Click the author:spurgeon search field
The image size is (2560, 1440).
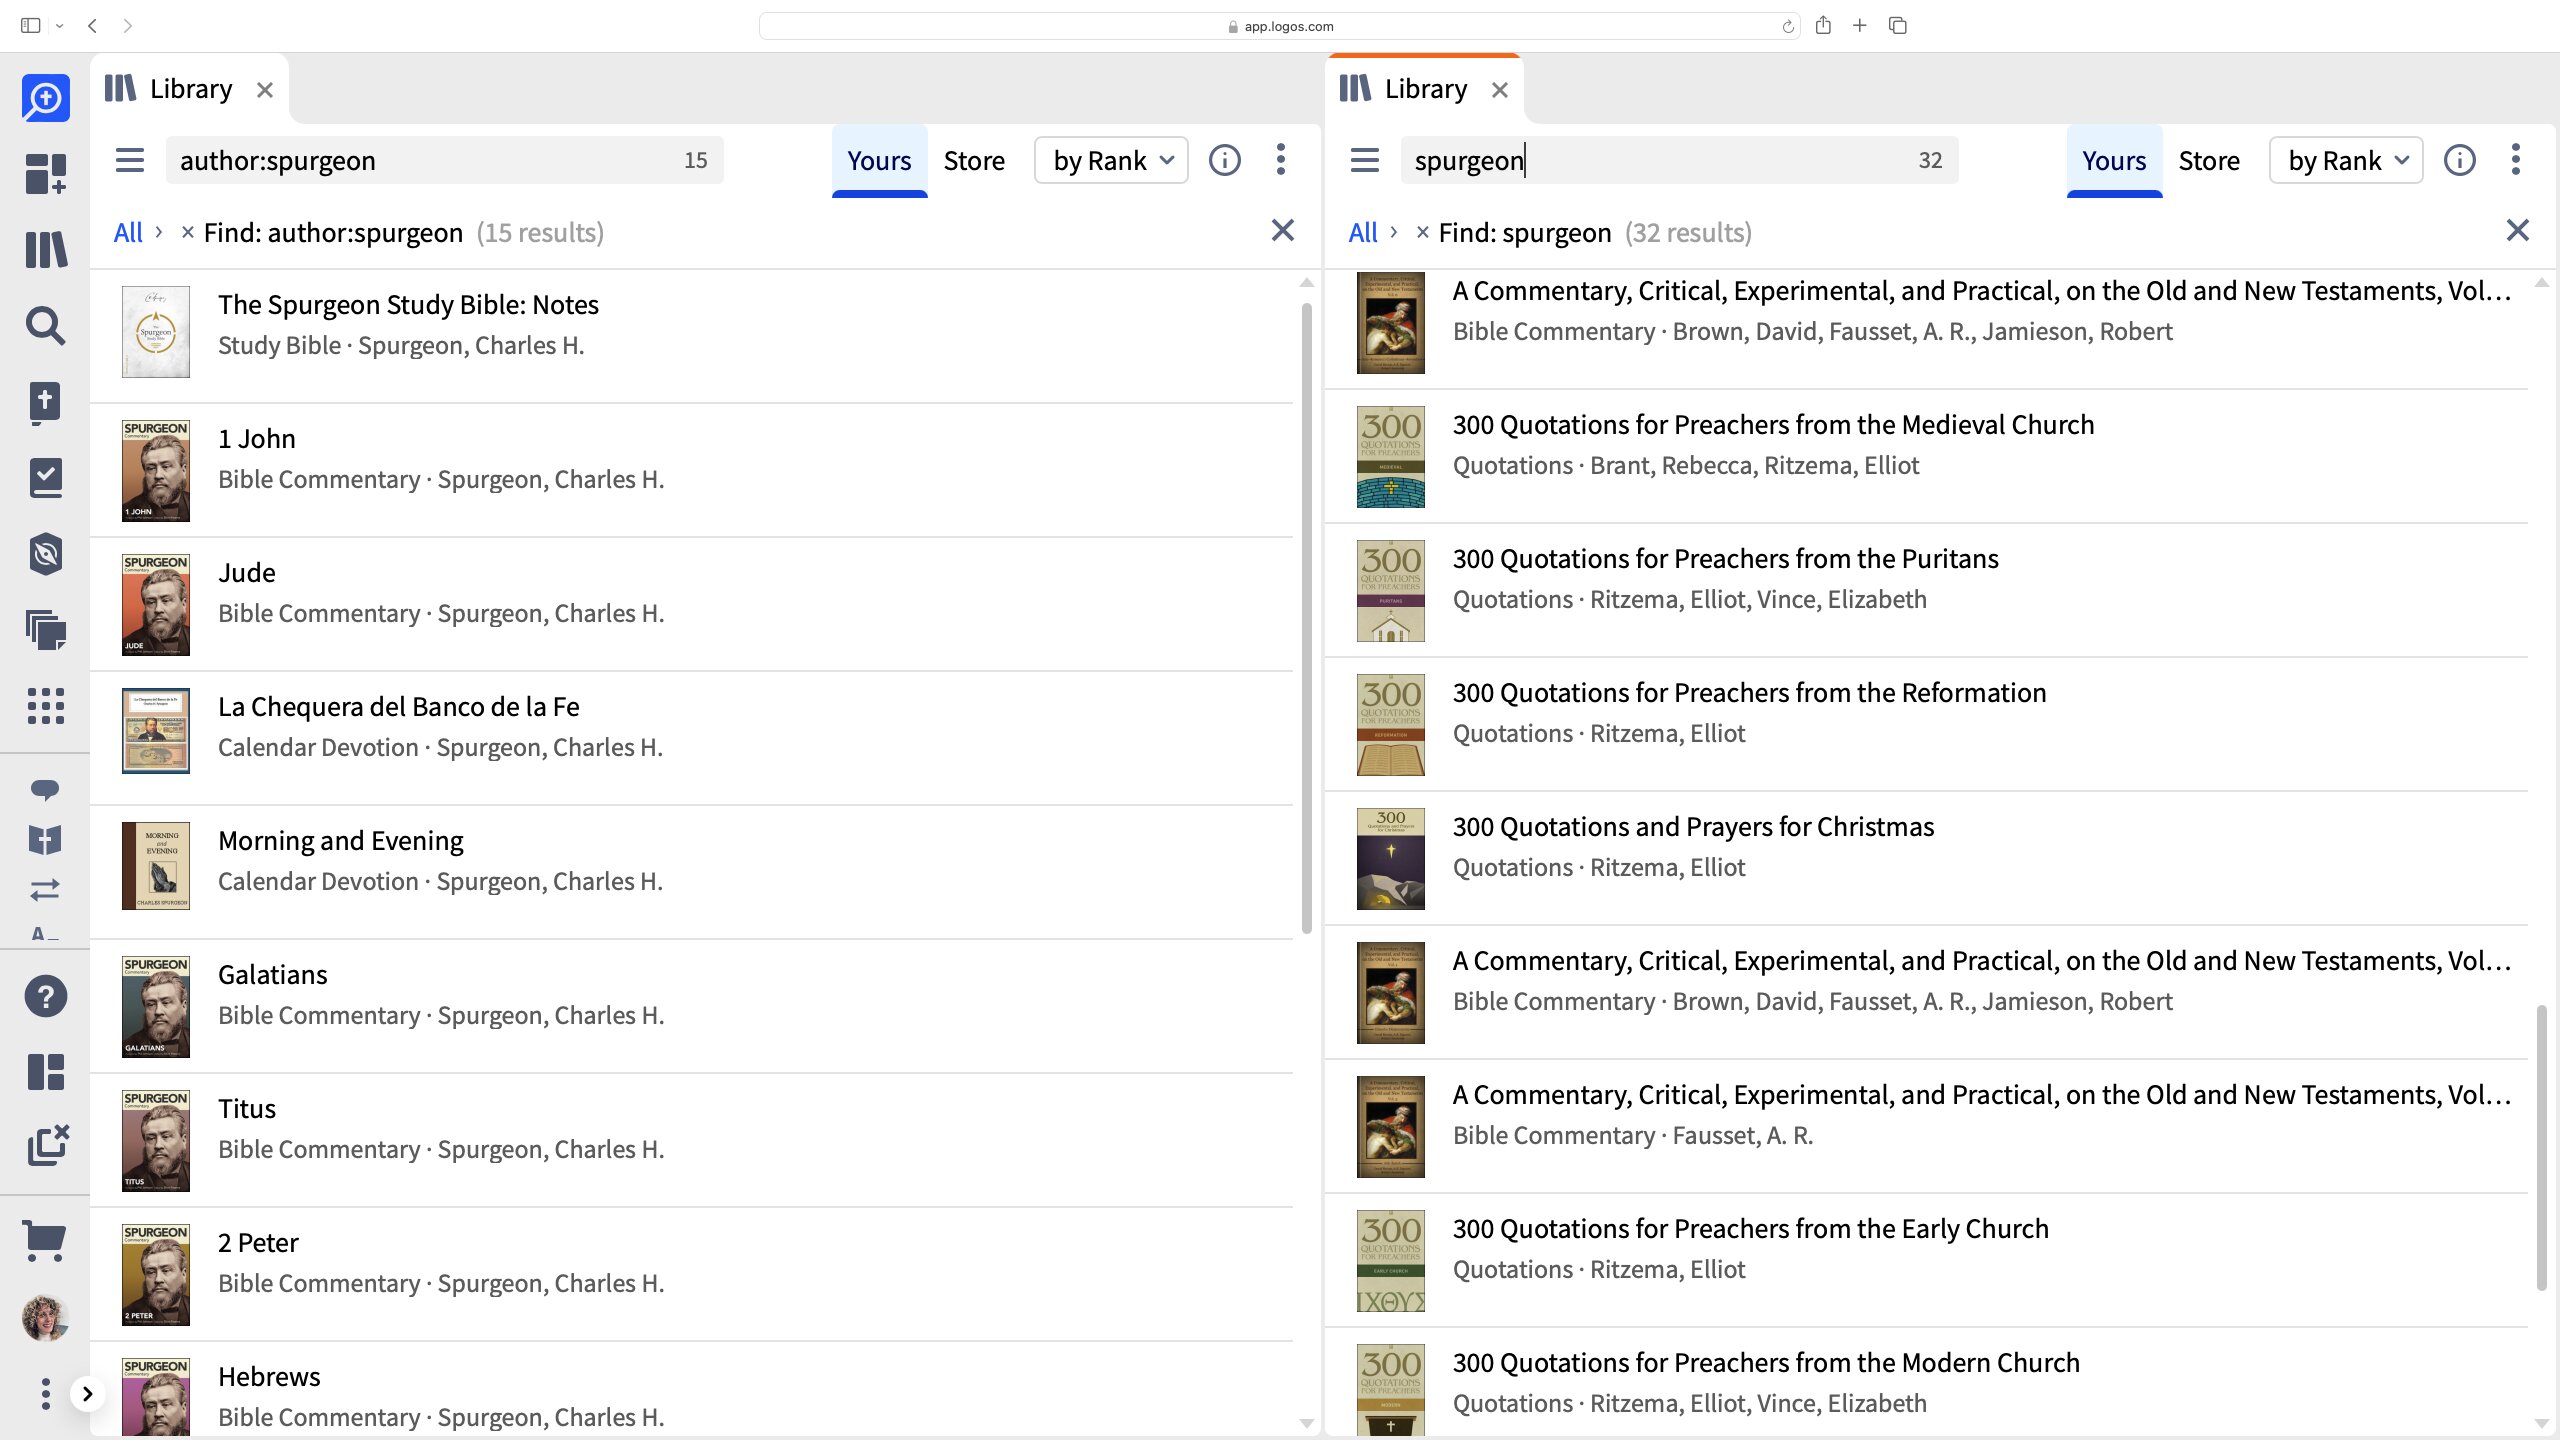pos(445,160)
